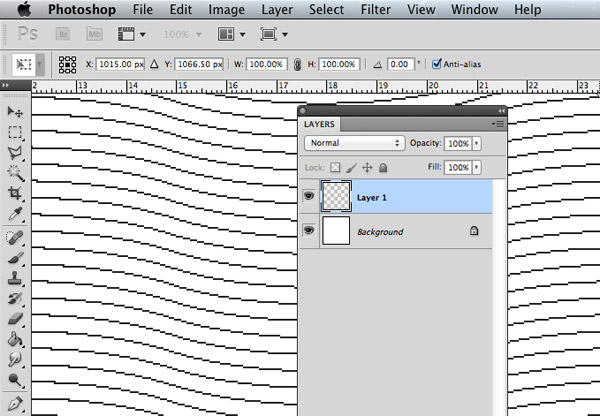Open the Fill percentage dropdown arrow
This screenshot has height=416, width=600.
477,168
